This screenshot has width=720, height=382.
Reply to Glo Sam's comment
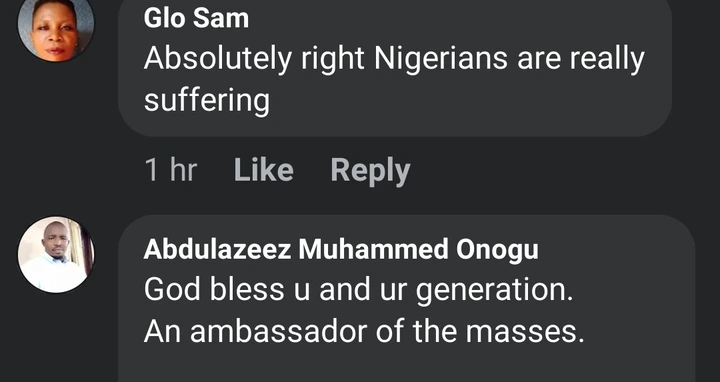[370, 171]
